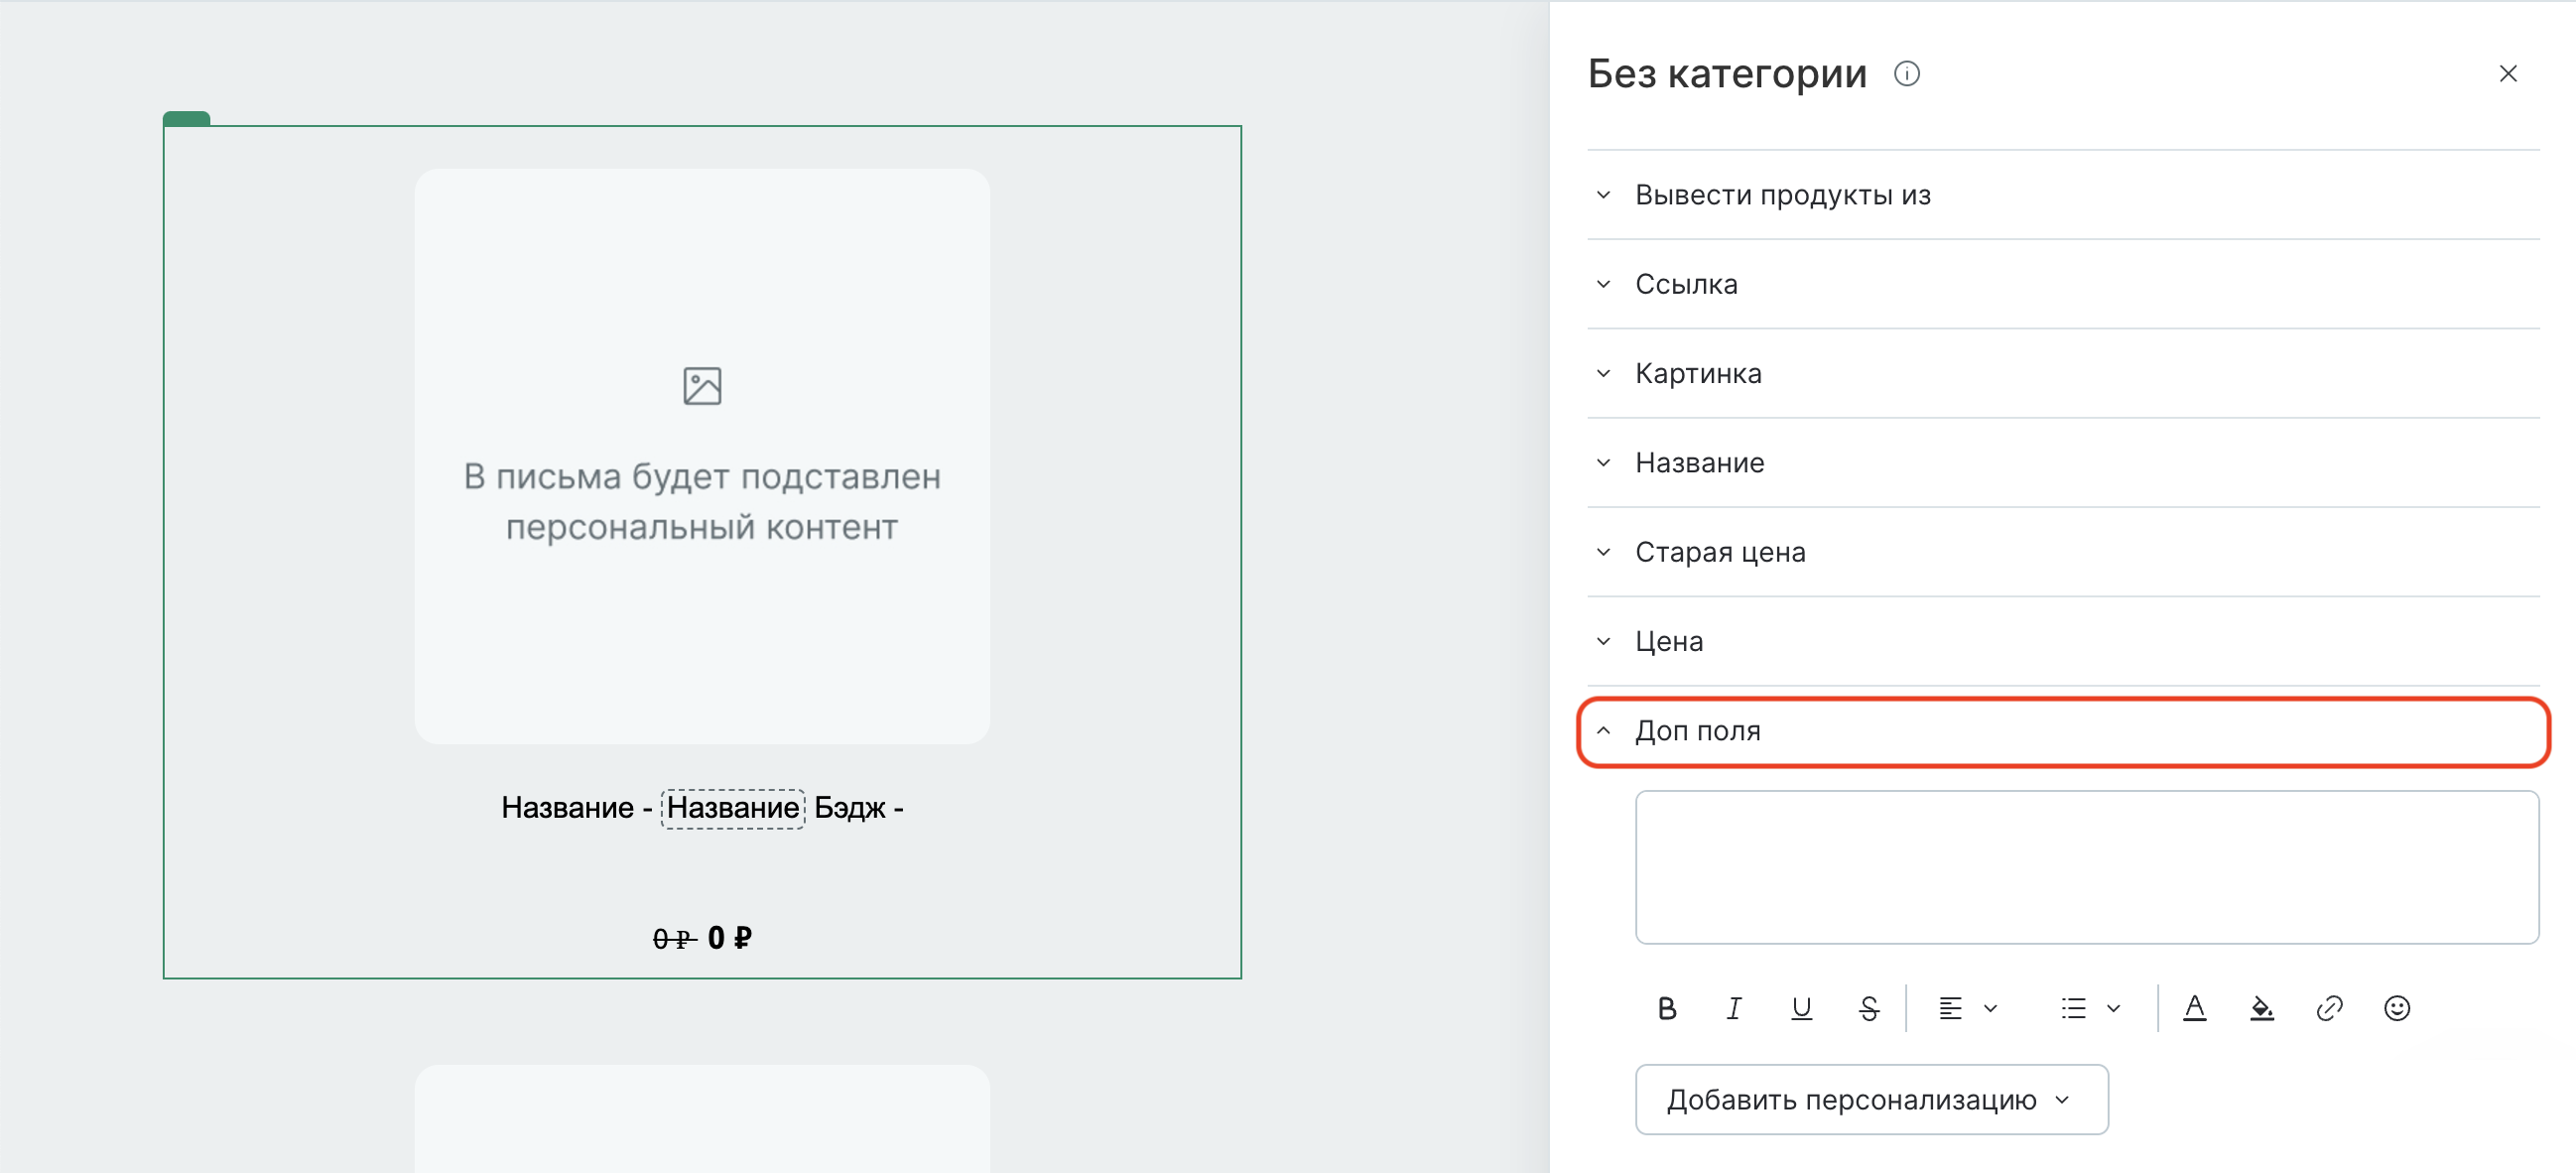Click the green block handle tab
Image resolution: width=2576 pixels, height=1173 pixels.
coord(186,119)
